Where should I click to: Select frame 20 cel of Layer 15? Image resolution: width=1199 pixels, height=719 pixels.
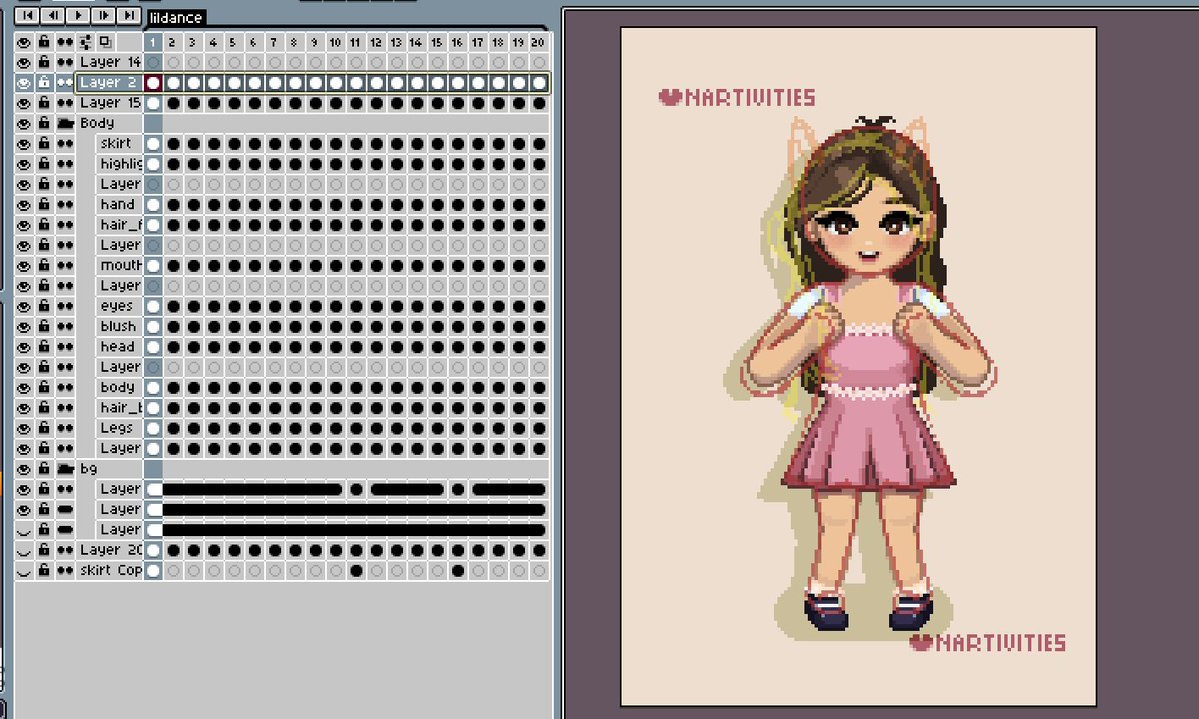click(539, 102)
